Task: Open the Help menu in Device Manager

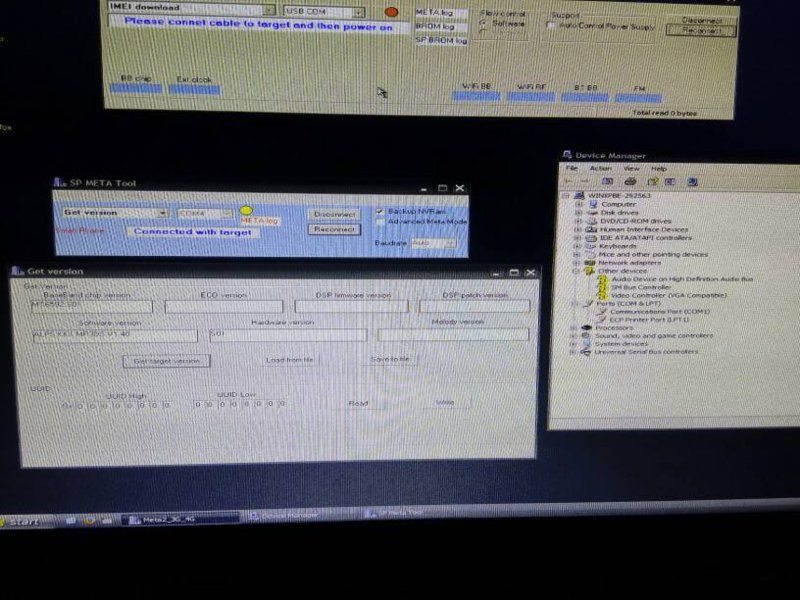Action: (659, 168)
